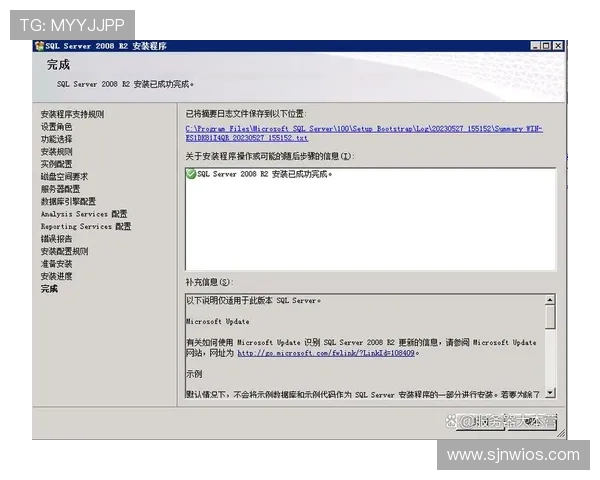Viewport: 600px width, 480px height.
Task: Select the 准备安装 step
Action: point(56,264)
